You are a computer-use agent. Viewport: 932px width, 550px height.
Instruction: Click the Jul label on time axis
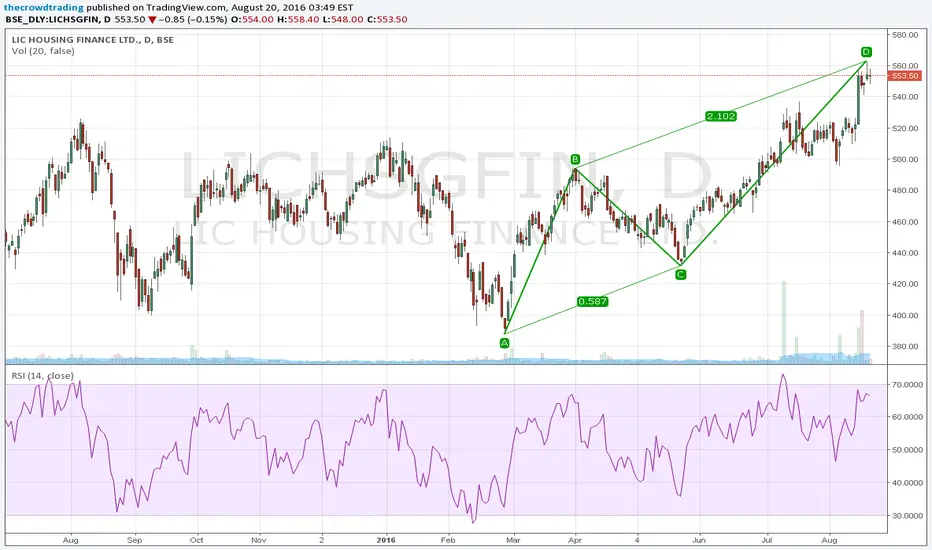click(767, 540)
